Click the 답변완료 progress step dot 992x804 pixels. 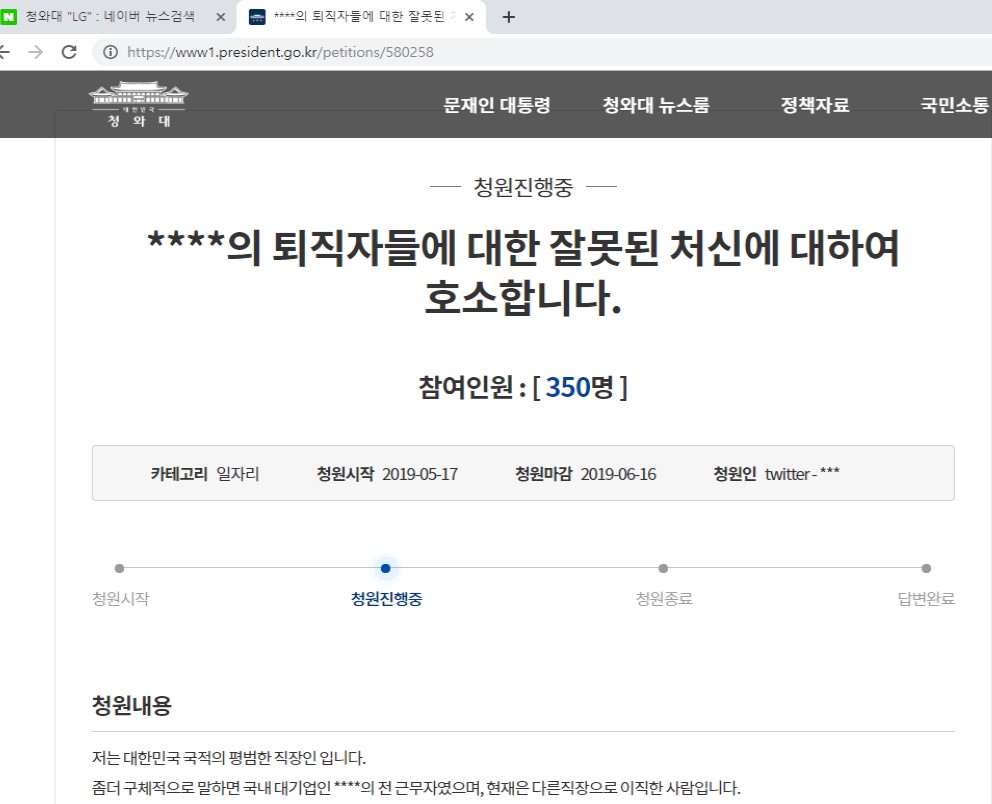tap(926, 568)
